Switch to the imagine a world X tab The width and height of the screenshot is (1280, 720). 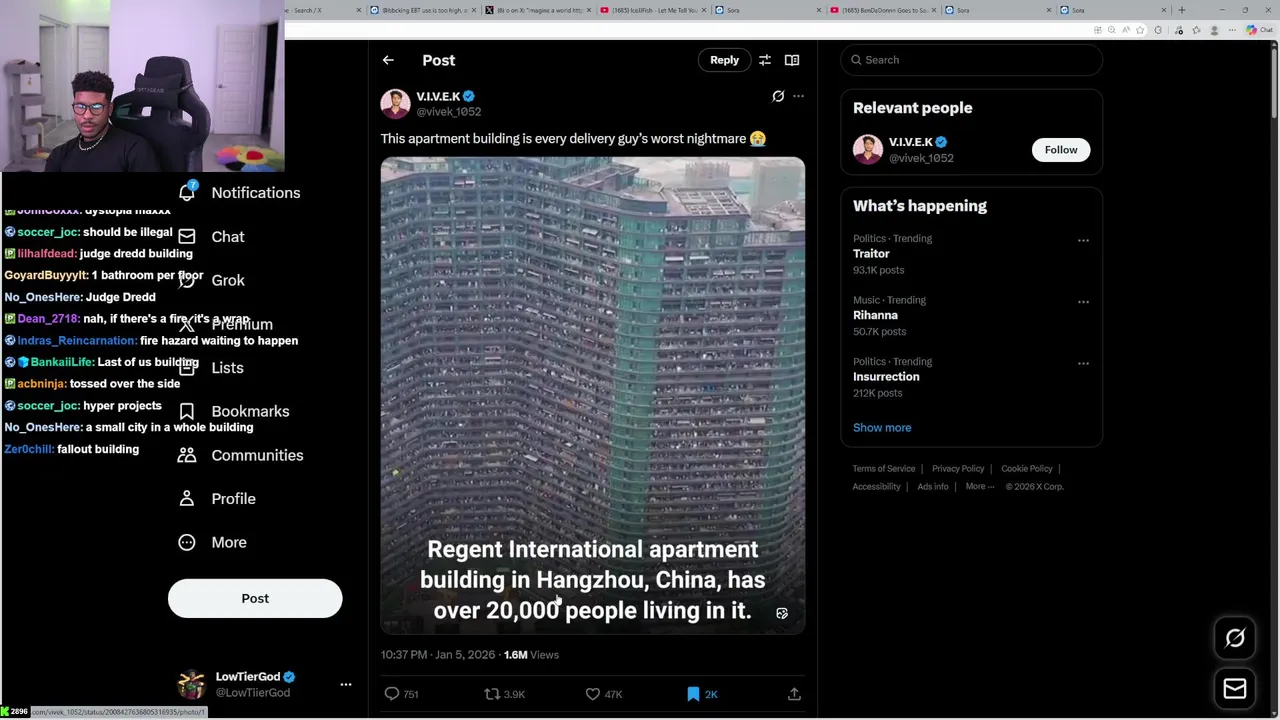coord(539,10)
